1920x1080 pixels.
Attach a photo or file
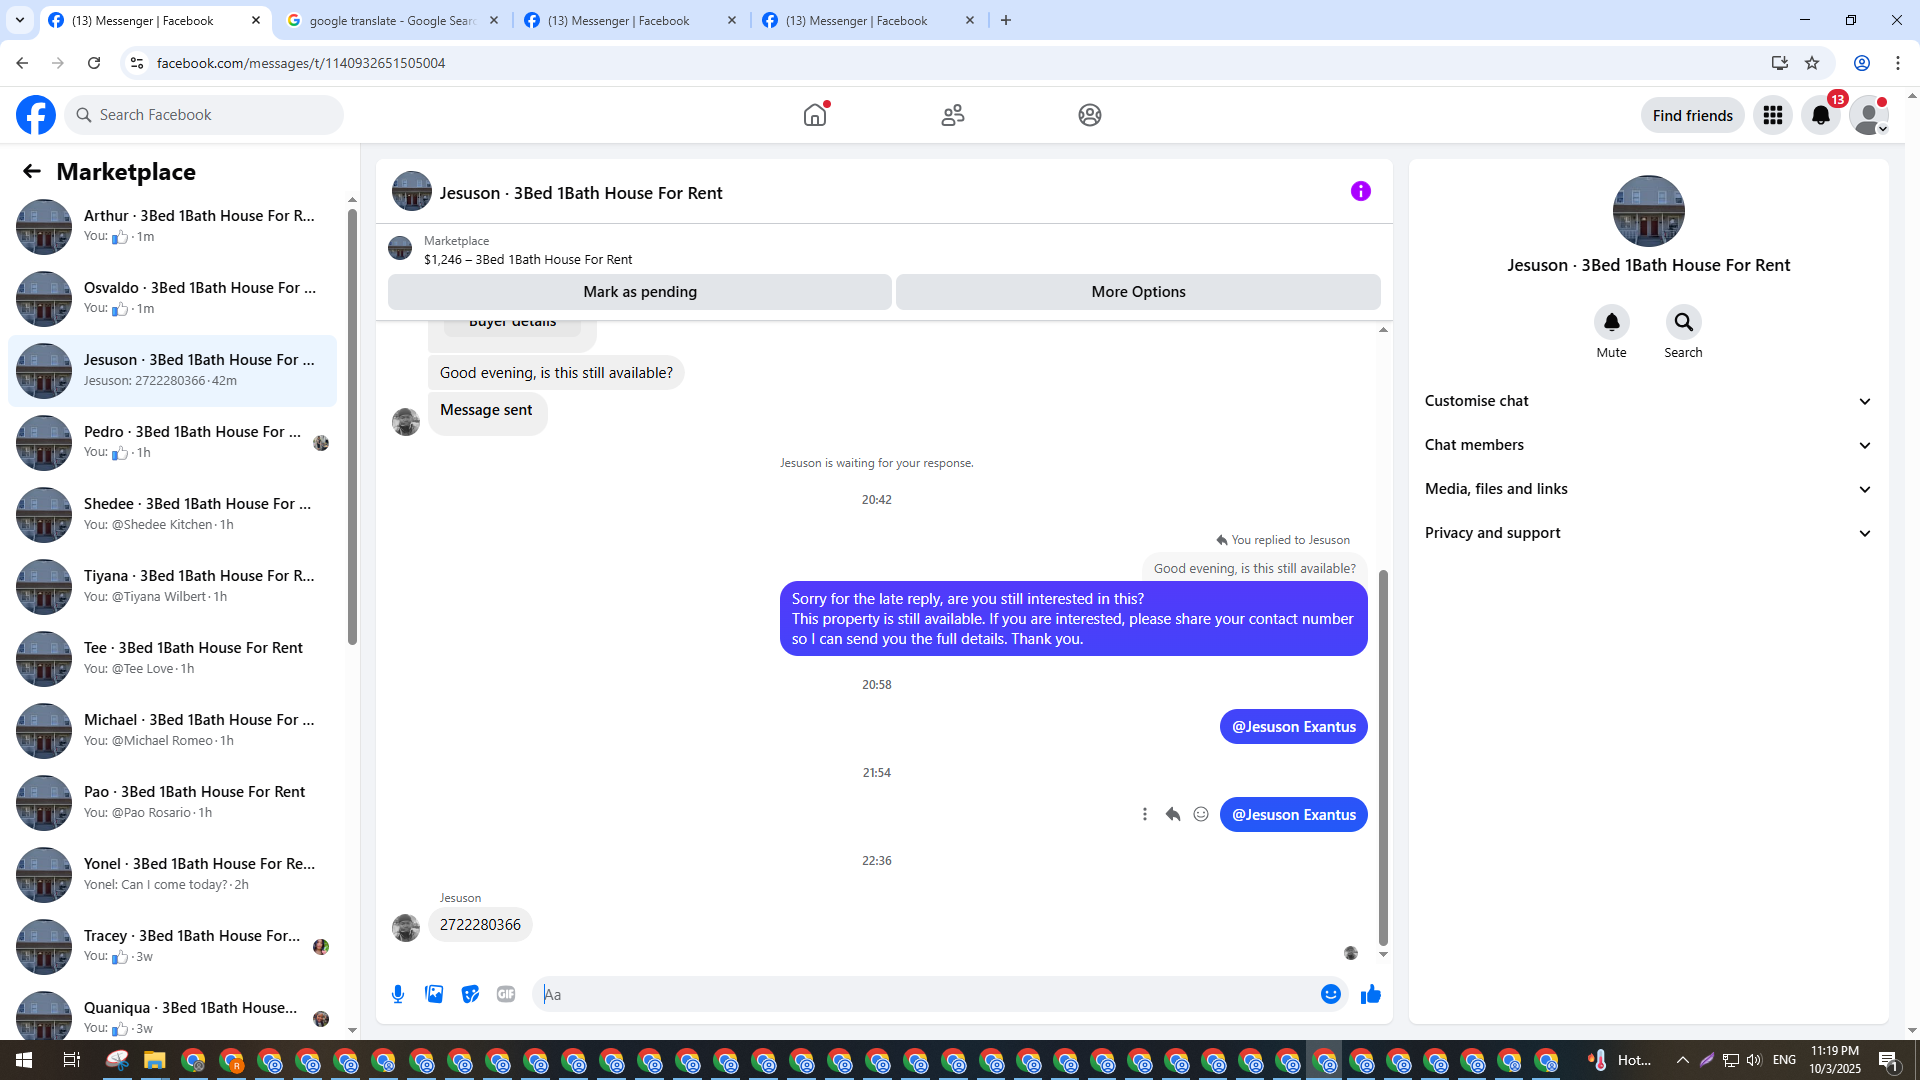click(x=434, y=994)
